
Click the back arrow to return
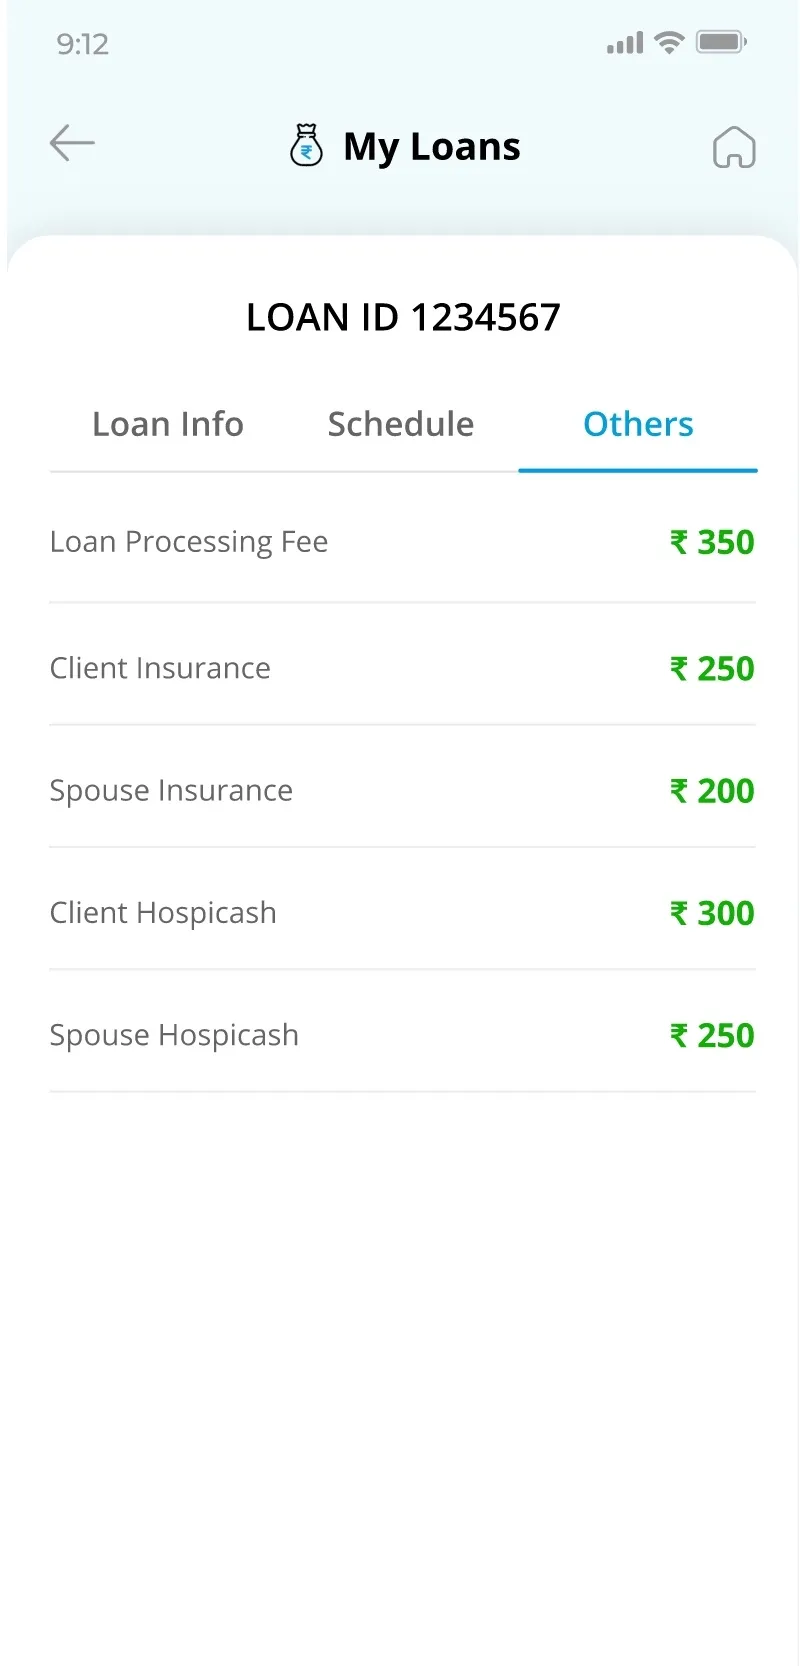pyautogui.click(x=71, y=143)
